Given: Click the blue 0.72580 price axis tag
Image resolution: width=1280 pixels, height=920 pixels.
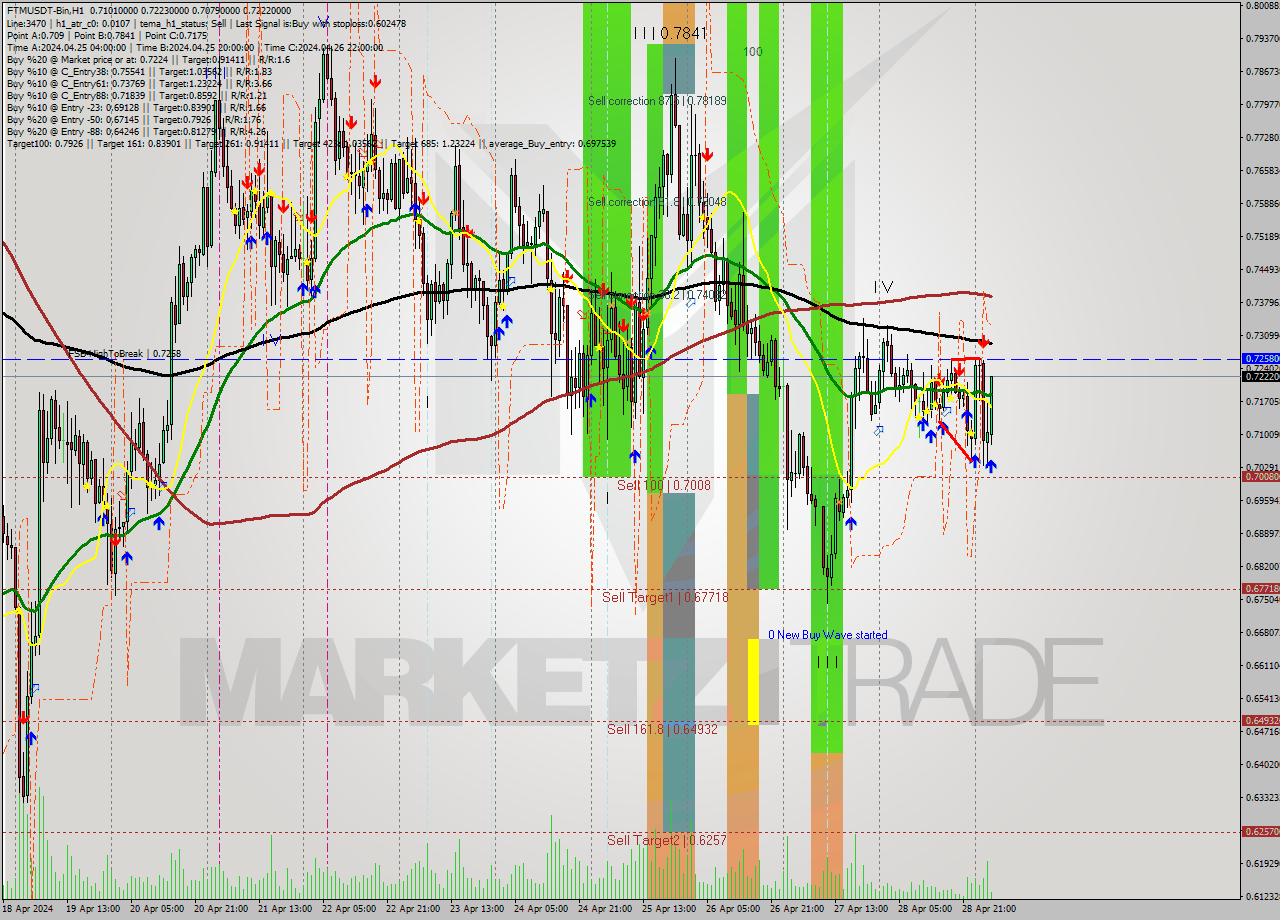Looking at the screenshot, I should coord(1260,358).
